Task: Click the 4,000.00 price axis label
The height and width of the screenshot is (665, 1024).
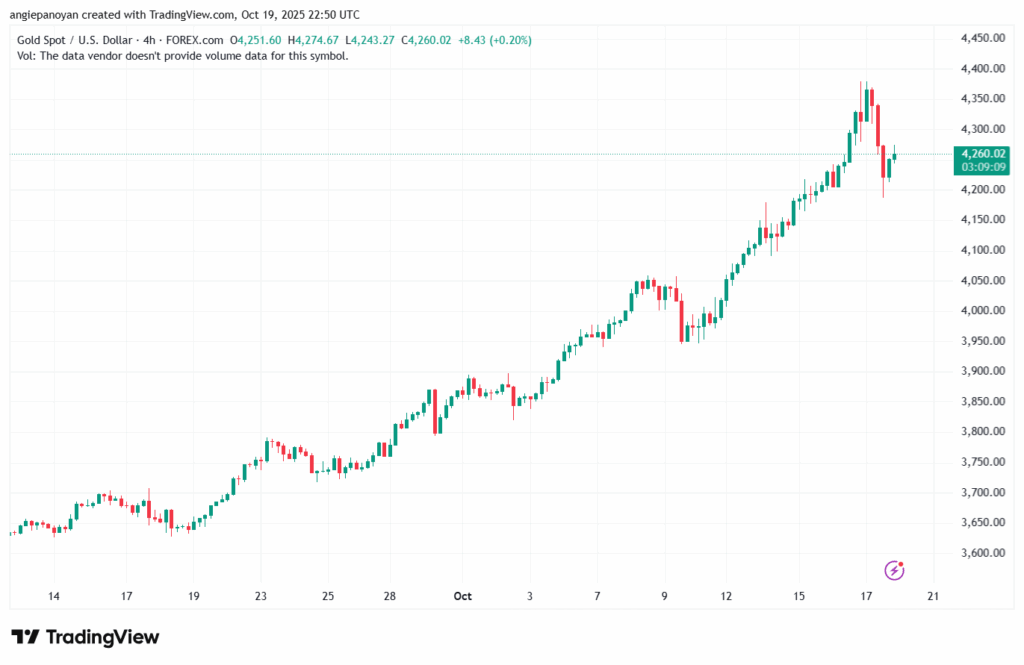Action: (981, 311)
